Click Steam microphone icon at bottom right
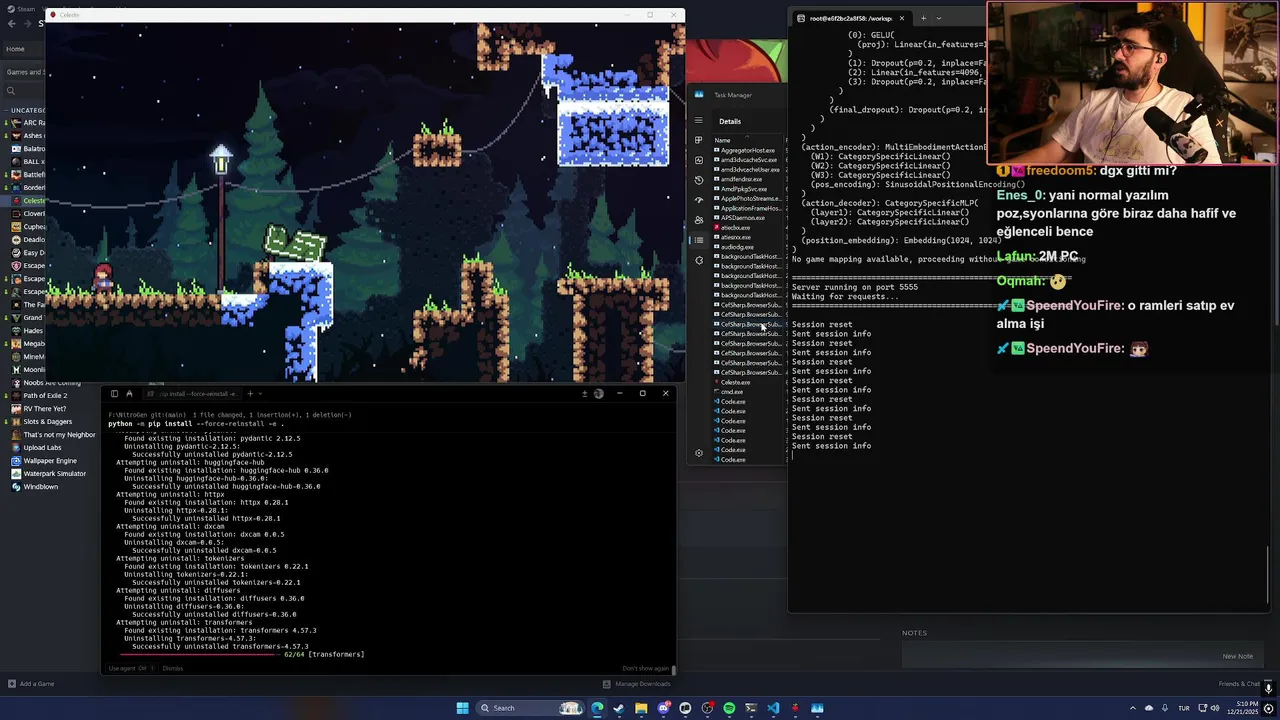 click(x=1268, y=688)
